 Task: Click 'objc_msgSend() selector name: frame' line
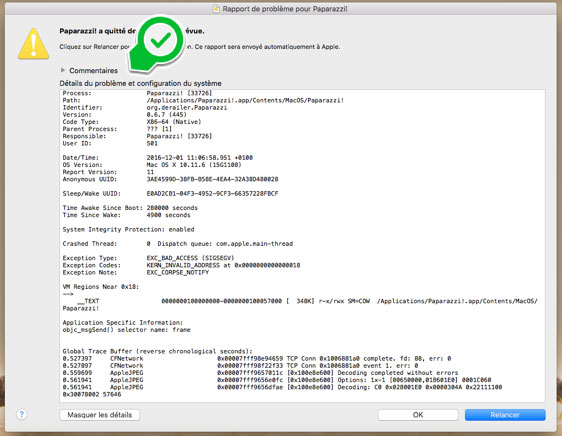point(127,330)
